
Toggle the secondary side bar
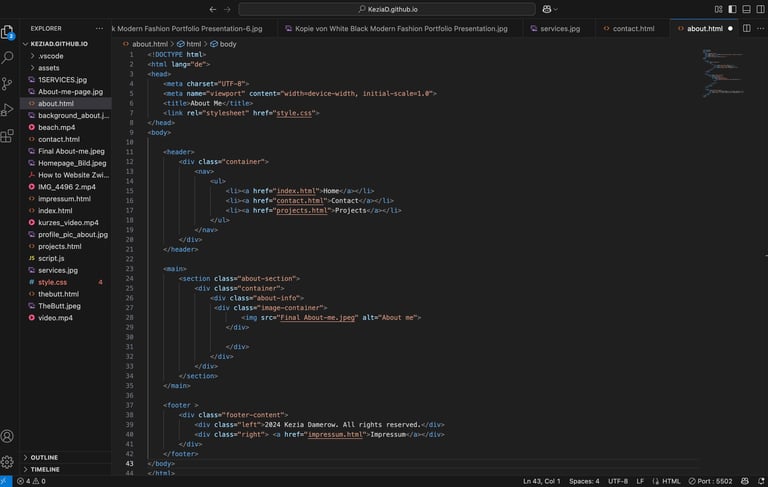click(x=760, y=9)
